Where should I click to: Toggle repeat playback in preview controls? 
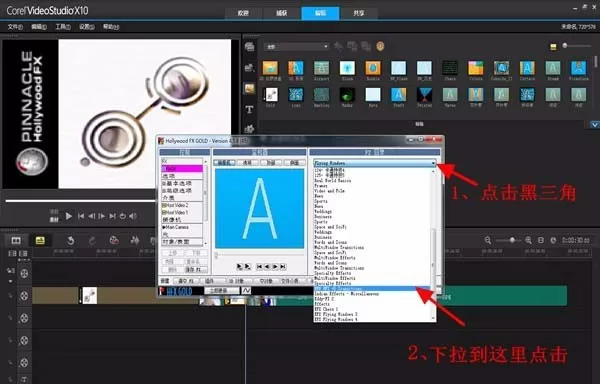122,216
